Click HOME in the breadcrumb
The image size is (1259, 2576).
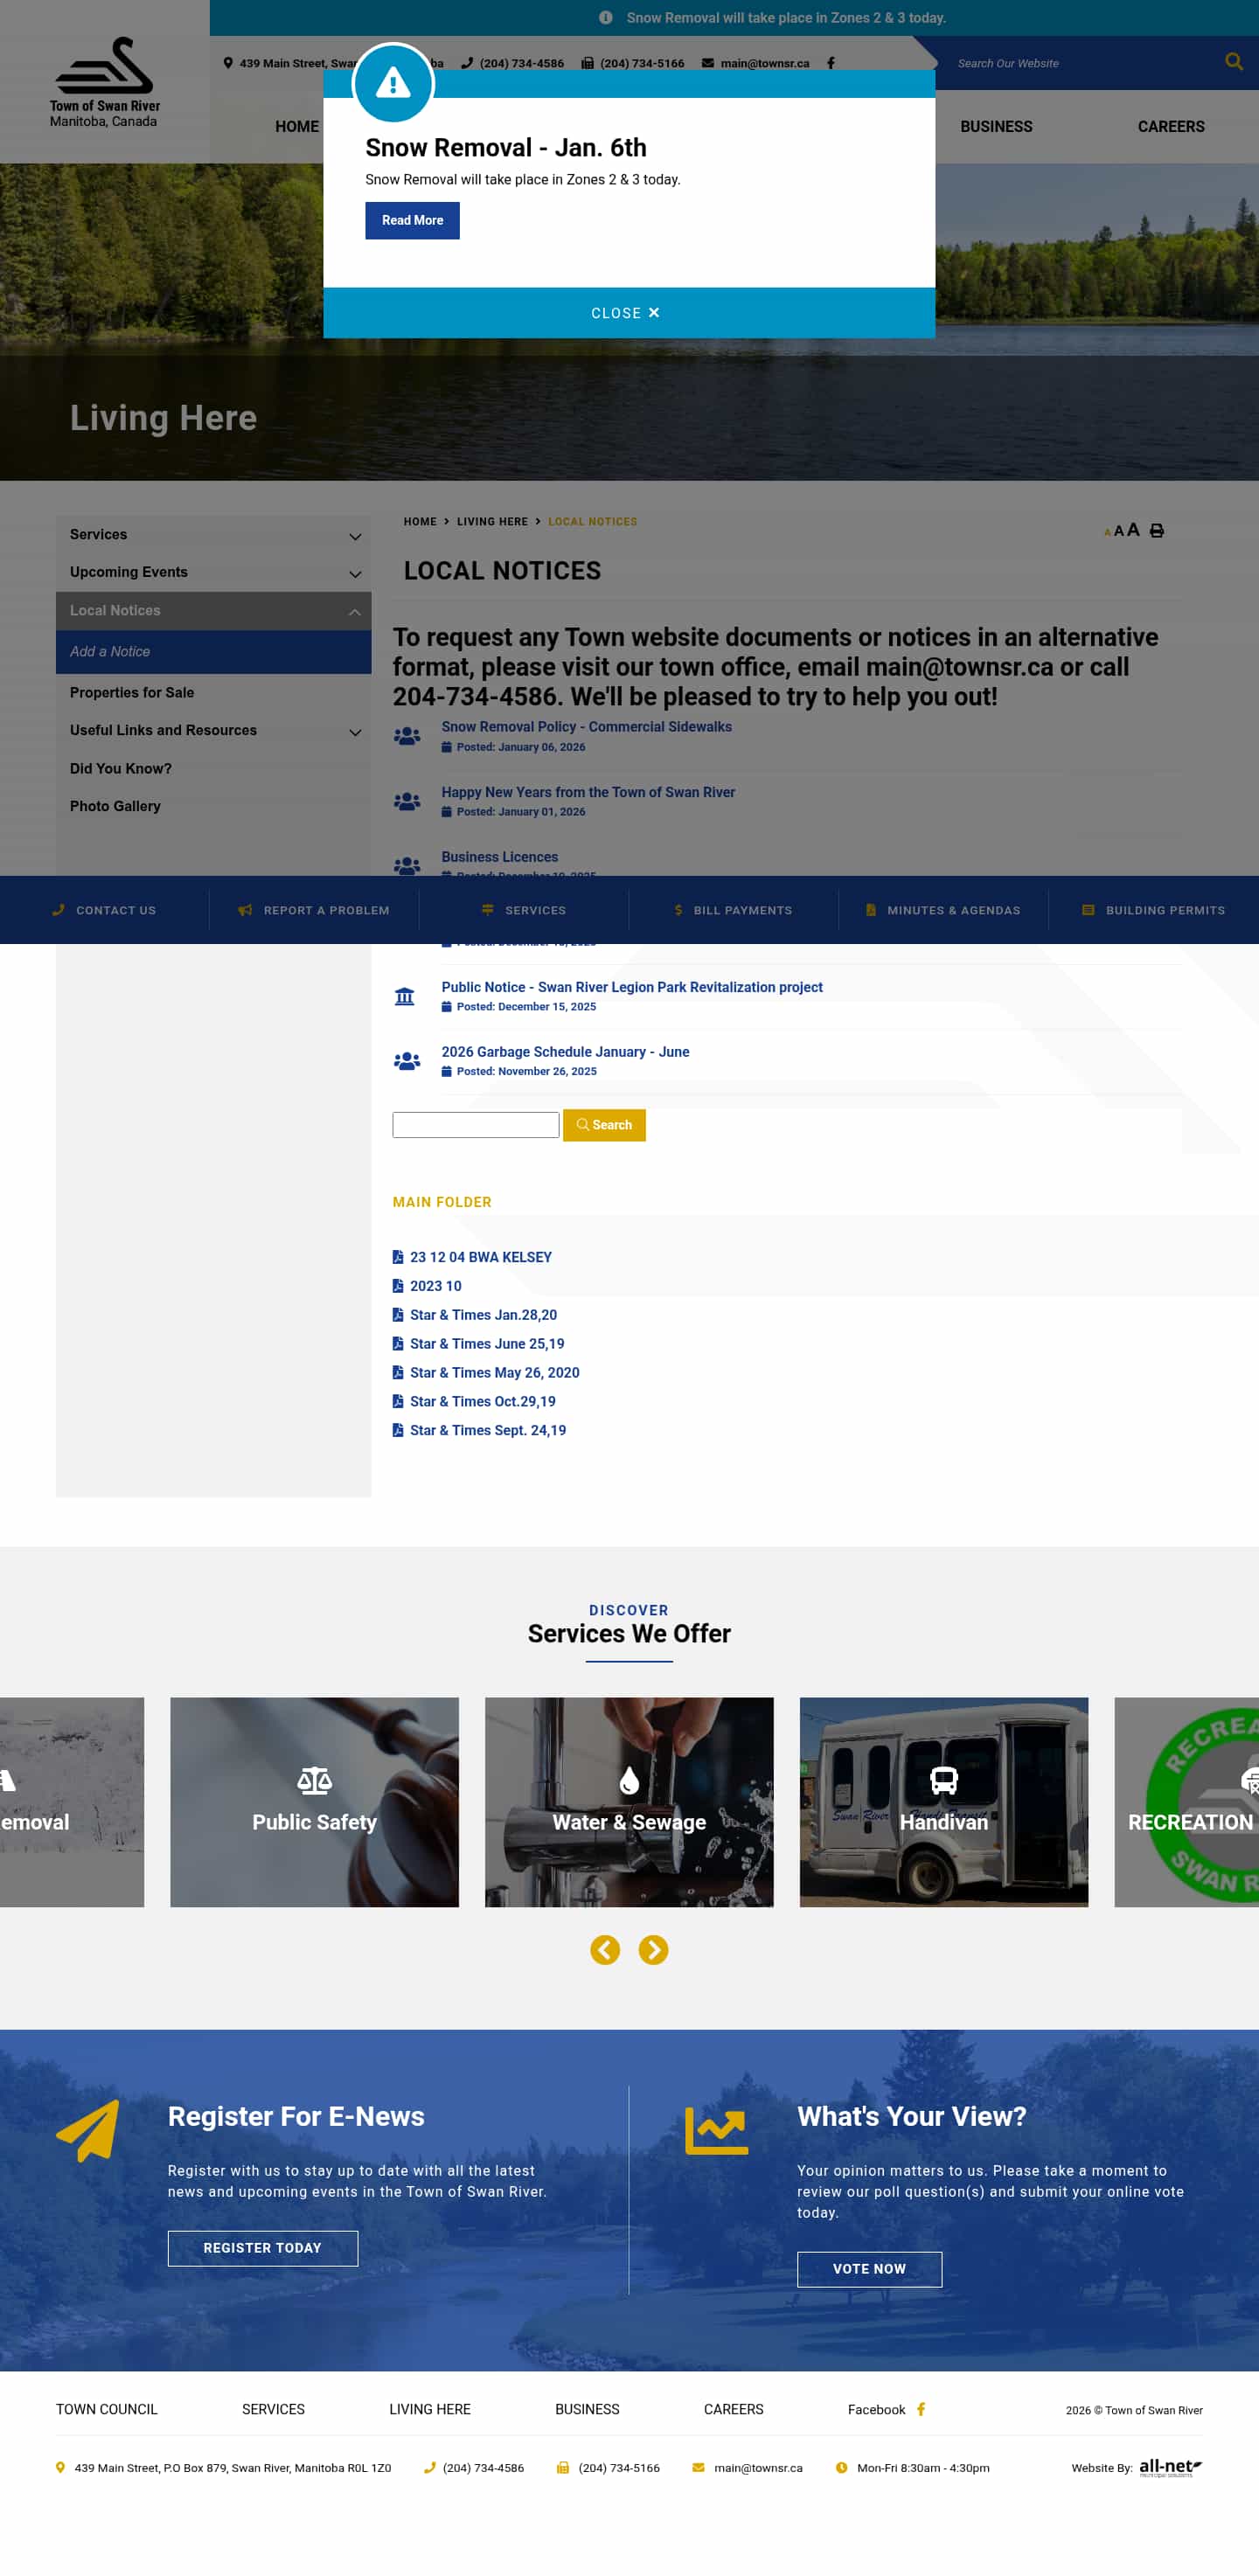click(x=420, y=522)
